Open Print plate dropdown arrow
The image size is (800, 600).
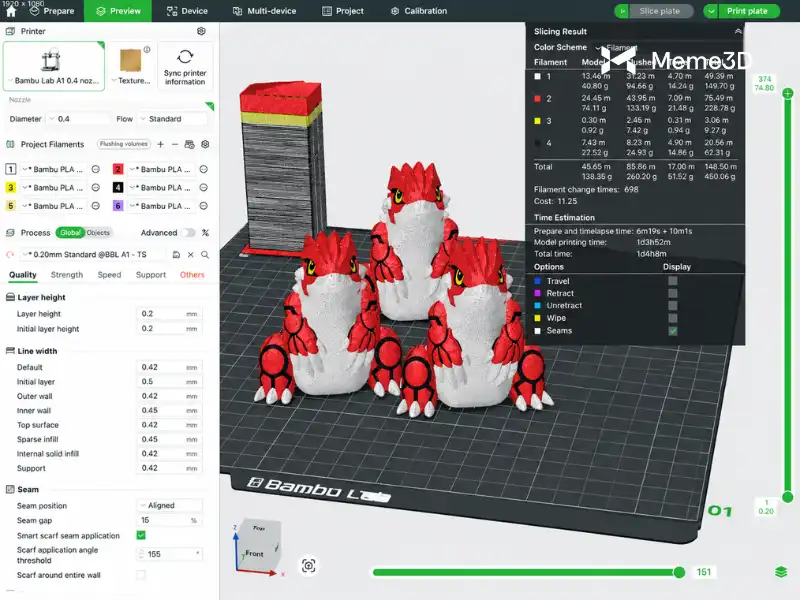(711, 11)
